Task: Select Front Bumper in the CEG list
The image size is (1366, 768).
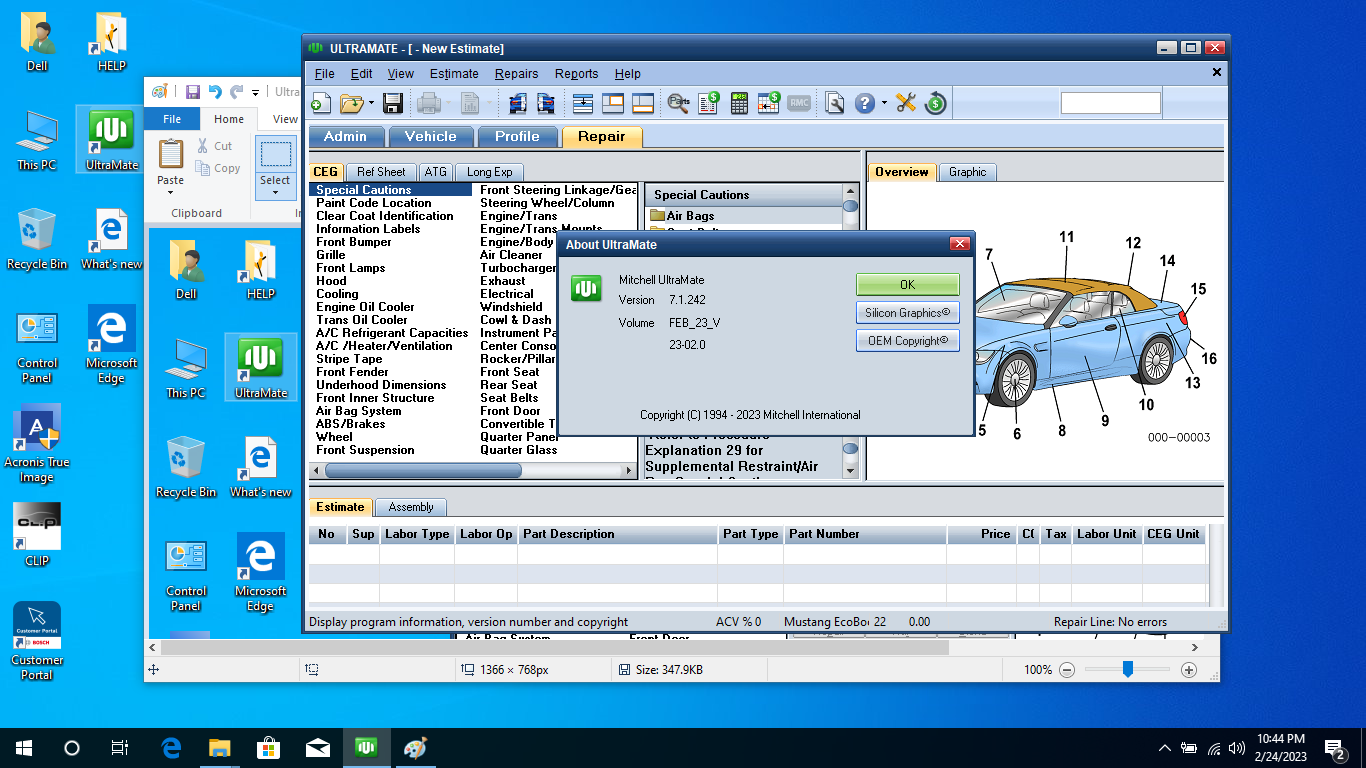Action: (x=354, y=242)
